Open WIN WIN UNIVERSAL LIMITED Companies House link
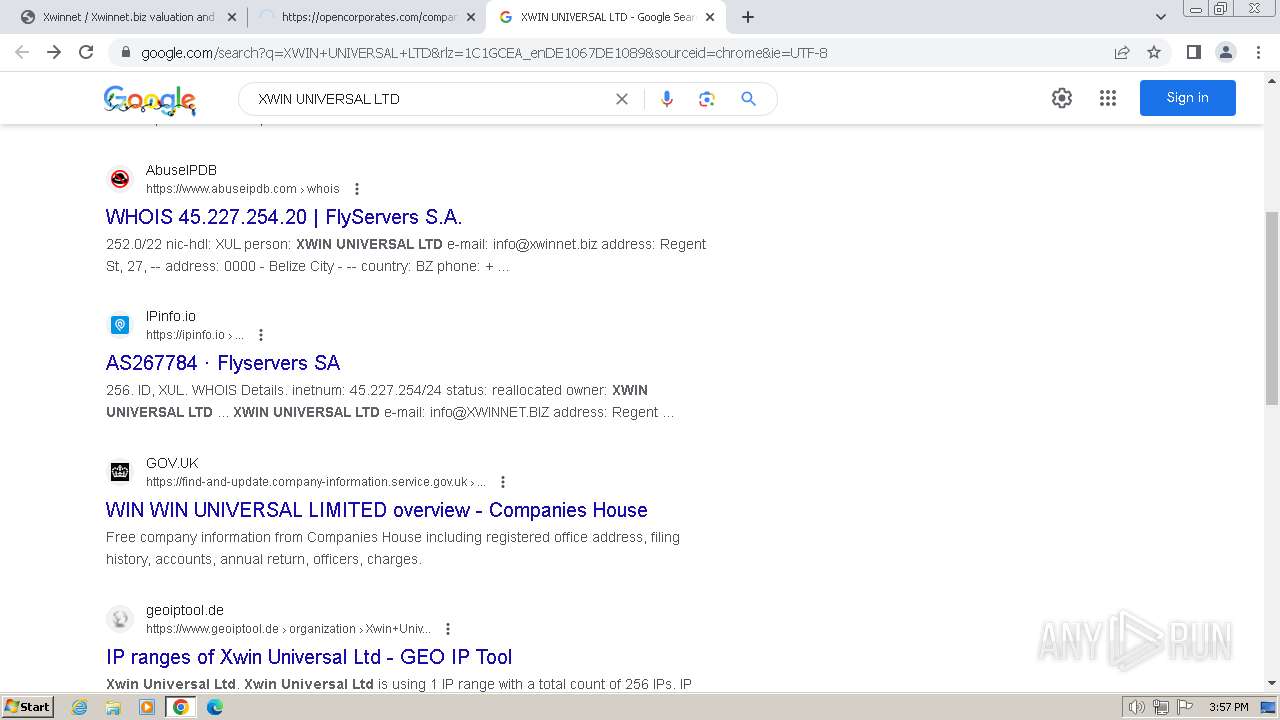Image resolution: width=1280 pixels, height=720 pixels. [377, 510]
